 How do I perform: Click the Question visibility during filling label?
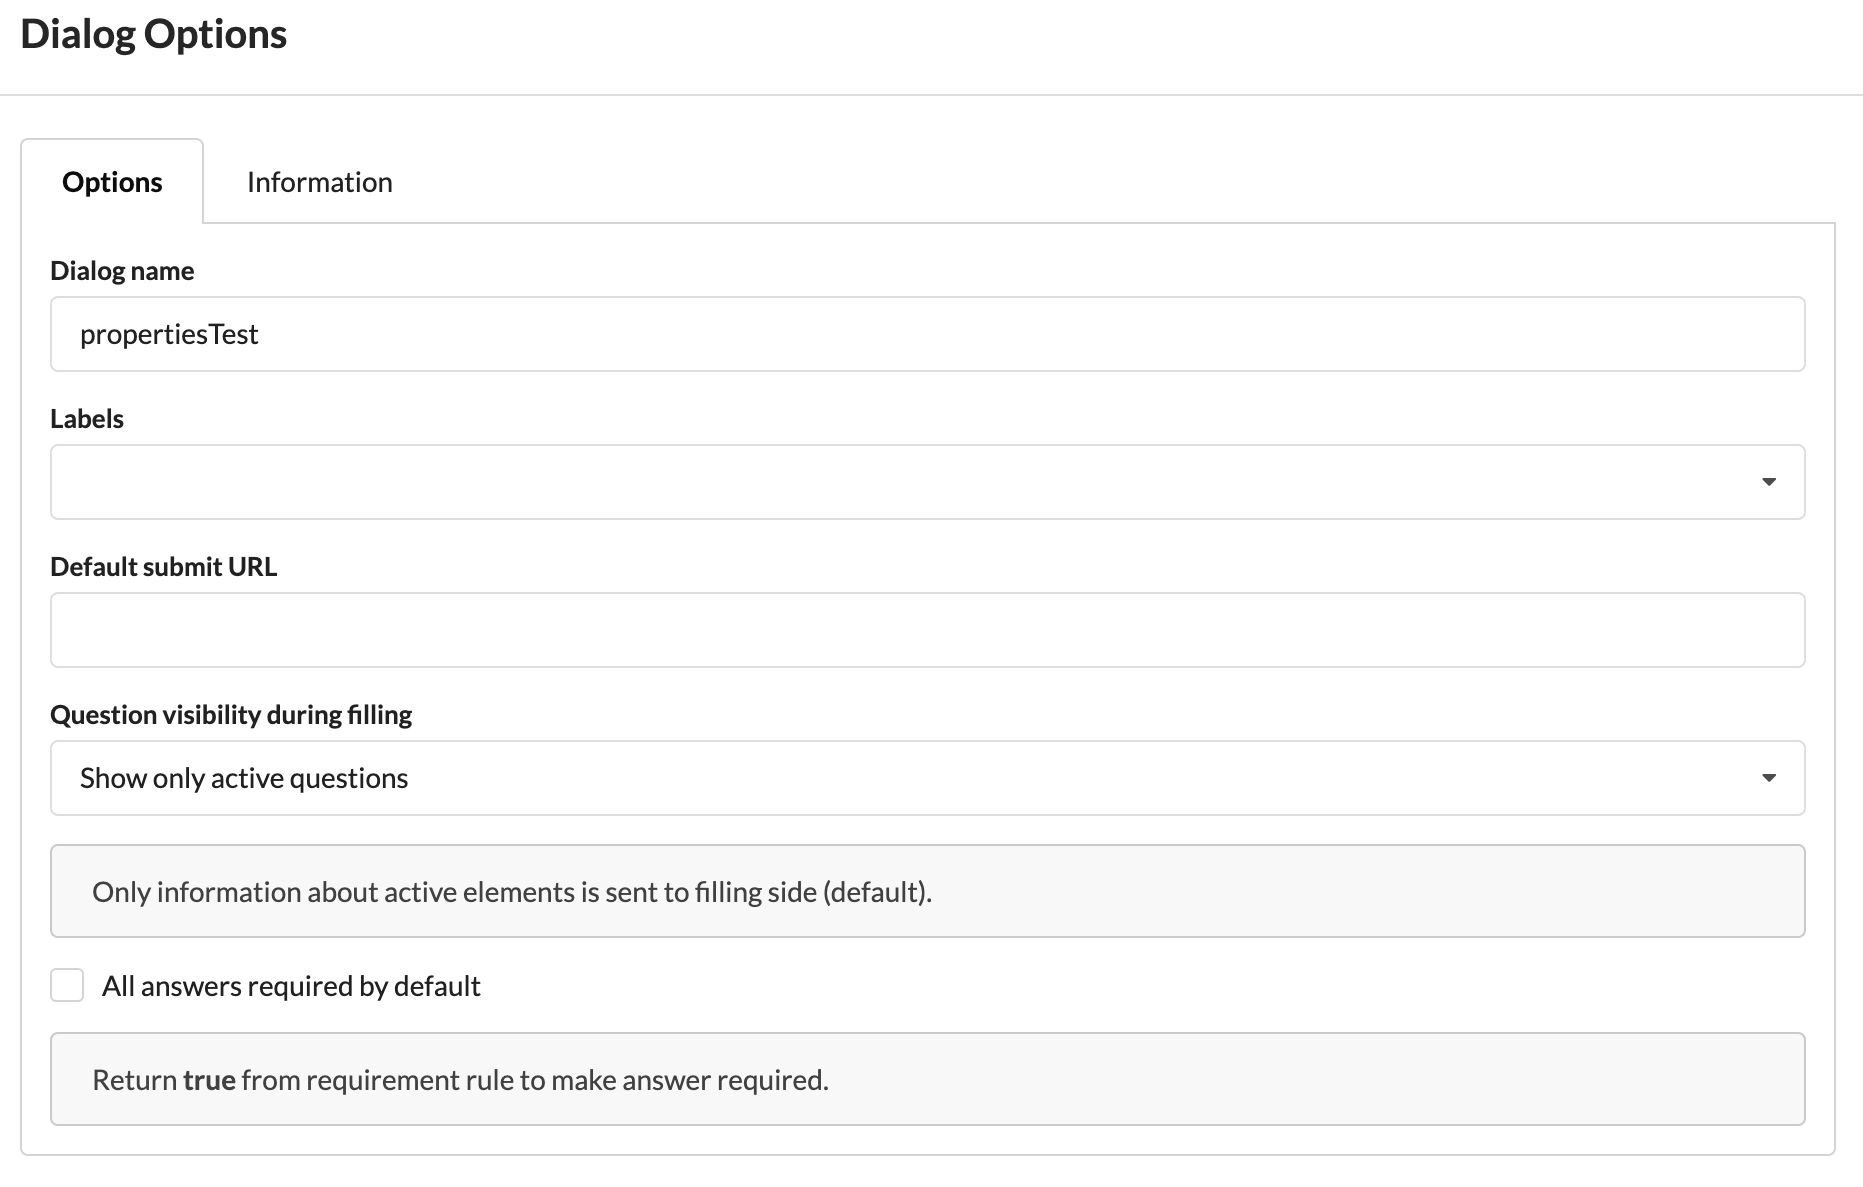point(231,714)
